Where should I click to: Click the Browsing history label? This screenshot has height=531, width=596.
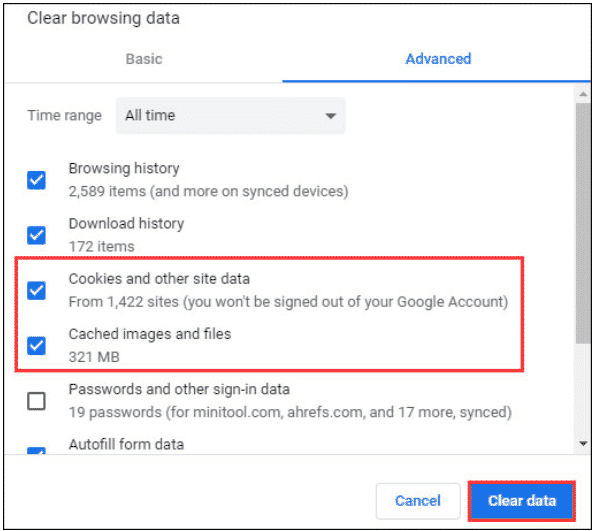(x=124, y=168)
